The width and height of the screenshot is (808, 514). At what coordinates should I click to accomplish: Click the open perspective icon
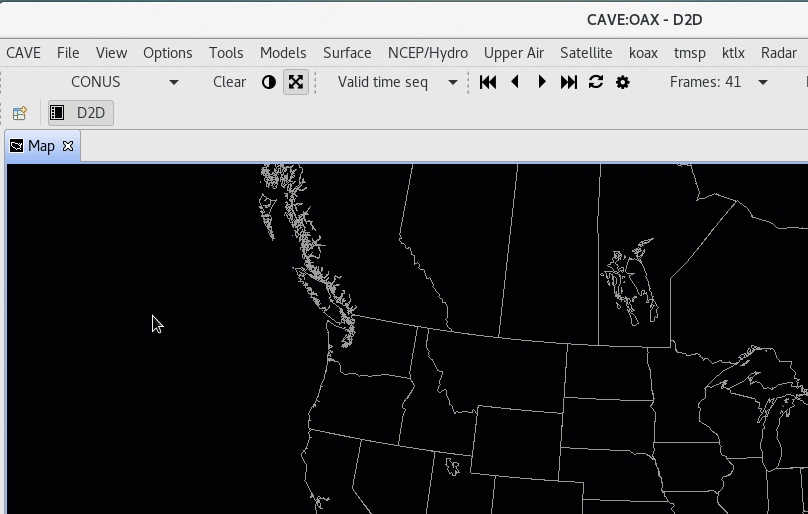pos(20,113)
